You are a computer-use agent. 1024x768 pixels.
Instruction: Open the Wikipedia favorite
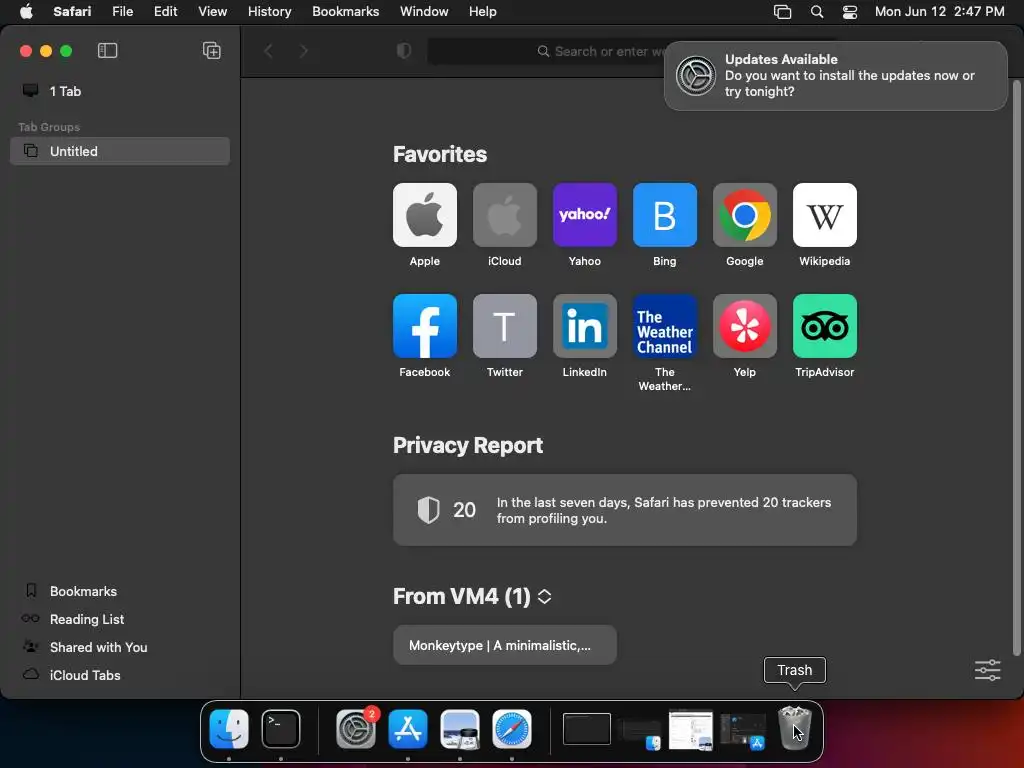(825, 215)
